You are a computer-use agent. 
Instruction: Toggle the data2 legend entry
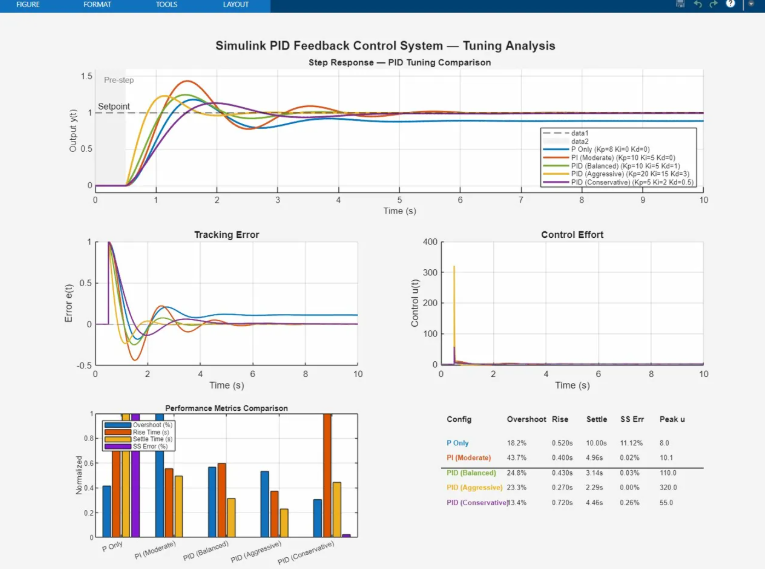[566, 141]
